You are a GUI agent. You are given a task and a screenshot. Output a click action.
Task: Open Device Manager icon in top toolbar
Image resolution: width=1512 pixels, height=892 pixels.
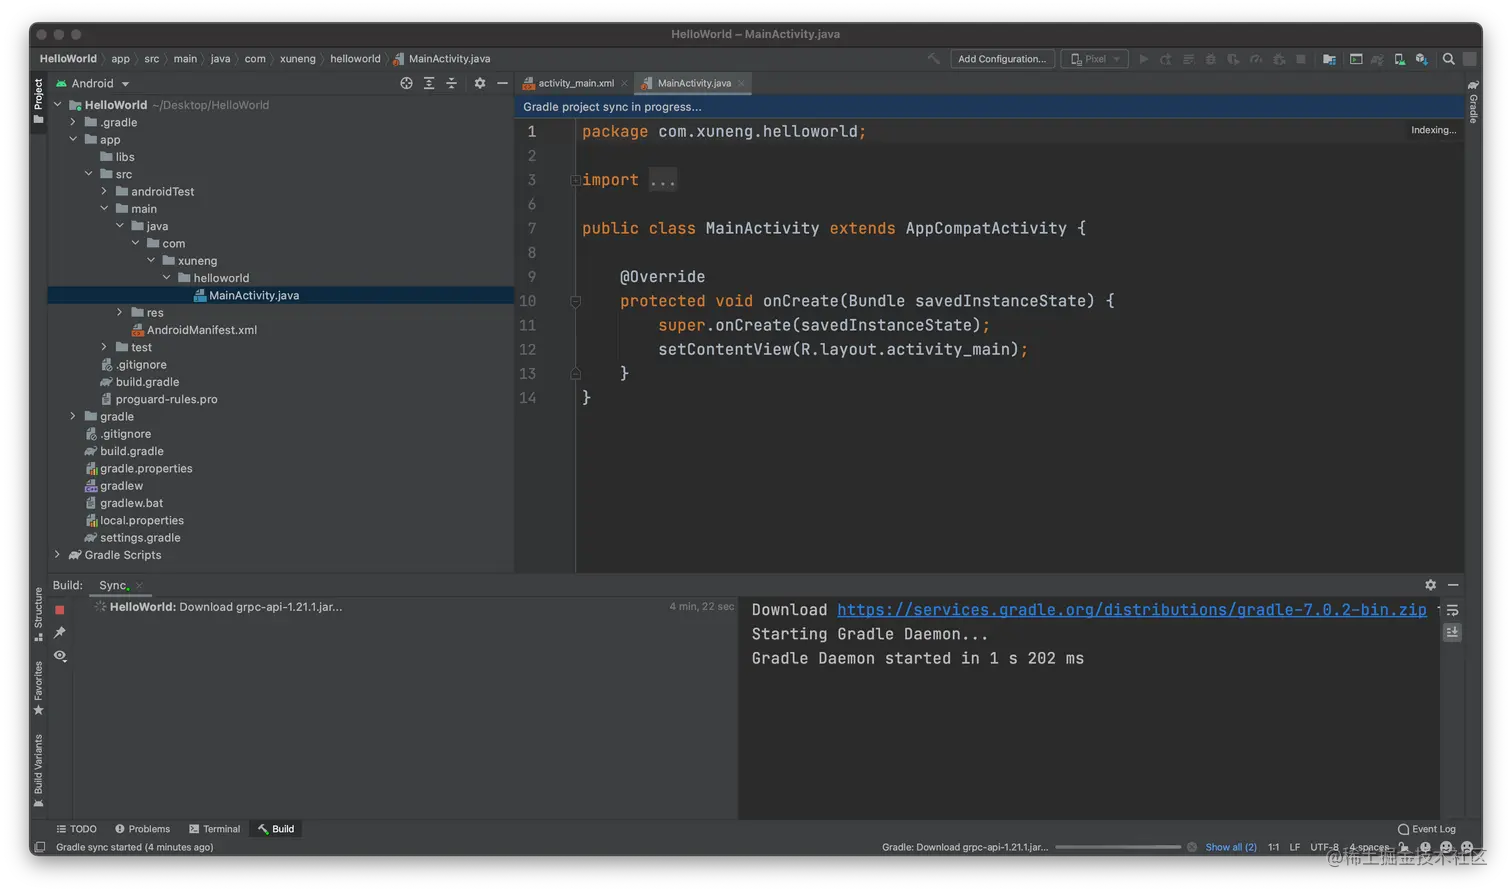click(1399, 59)
